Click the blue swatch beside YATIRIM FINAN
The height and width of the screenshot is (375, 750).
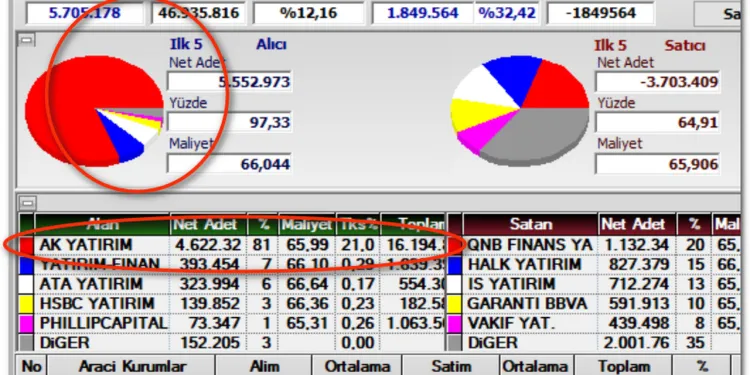(x=26, y=265)
